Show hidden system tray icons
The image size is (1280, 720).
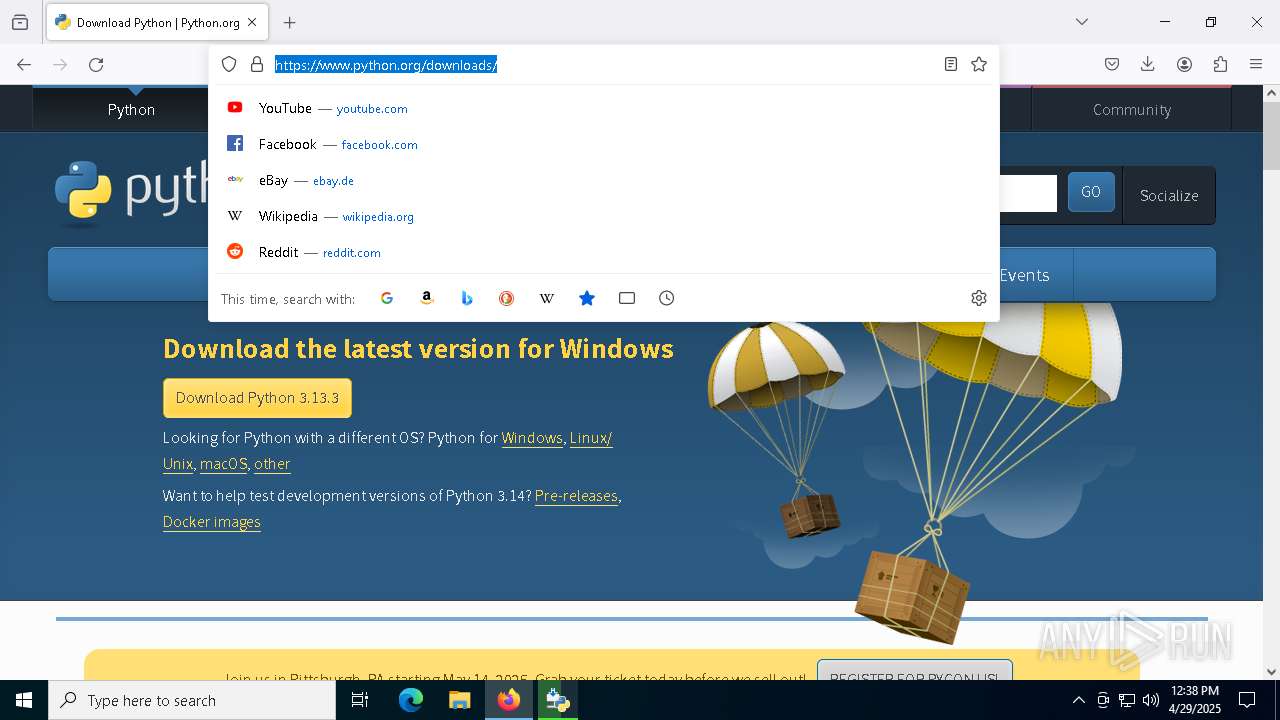(x=1078, y=700)
